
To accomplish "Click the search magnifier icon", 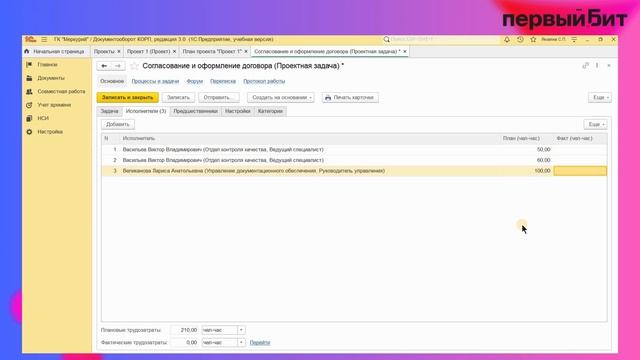I will pyautogui.click(x=386, y=40).
